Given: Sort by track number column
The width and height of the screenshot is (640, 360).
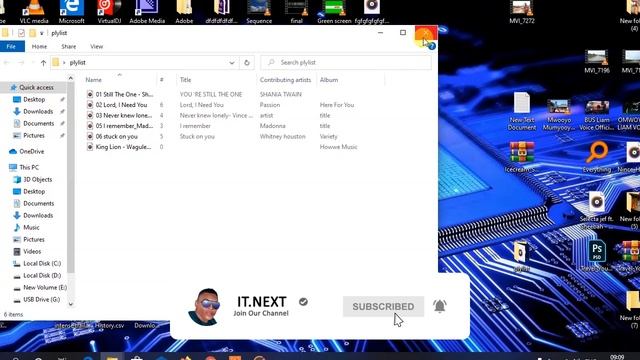Looking at the screenshot, I should (x=162, y=80).
